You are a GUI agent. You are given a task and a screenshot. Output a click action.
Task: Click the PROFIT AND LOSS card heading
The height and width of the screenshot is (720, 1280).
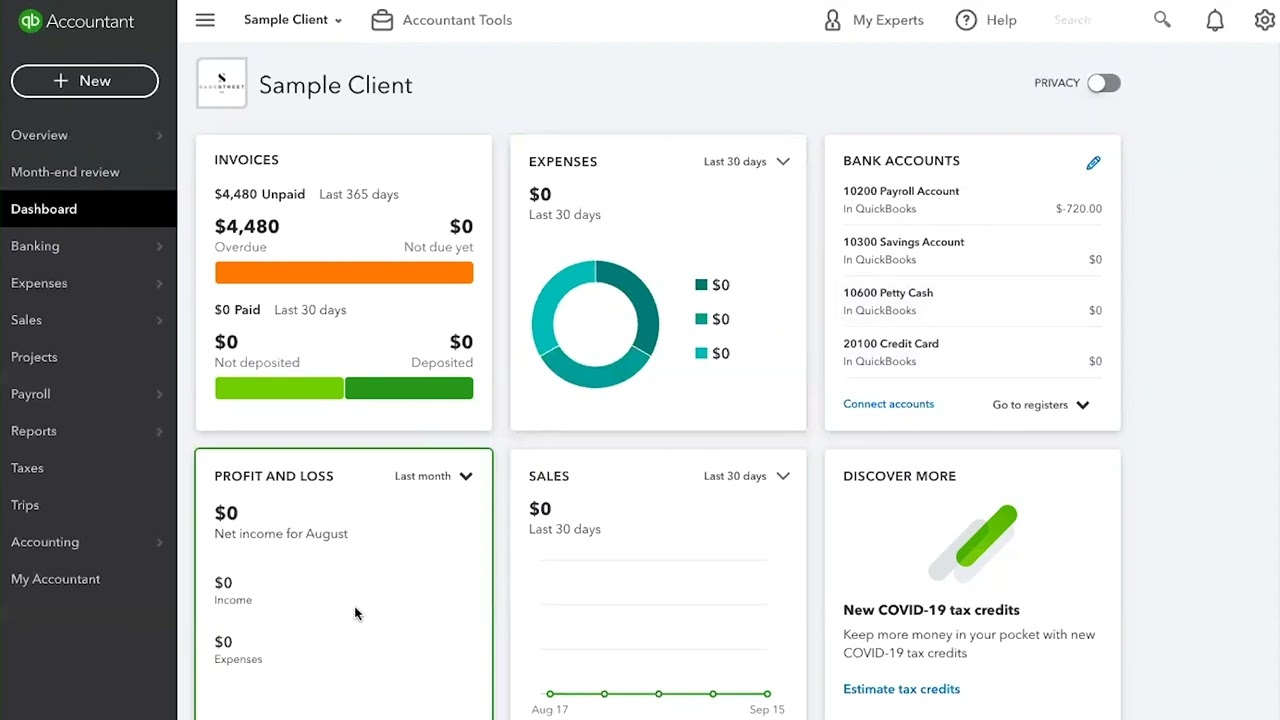[x=274, y=476]
